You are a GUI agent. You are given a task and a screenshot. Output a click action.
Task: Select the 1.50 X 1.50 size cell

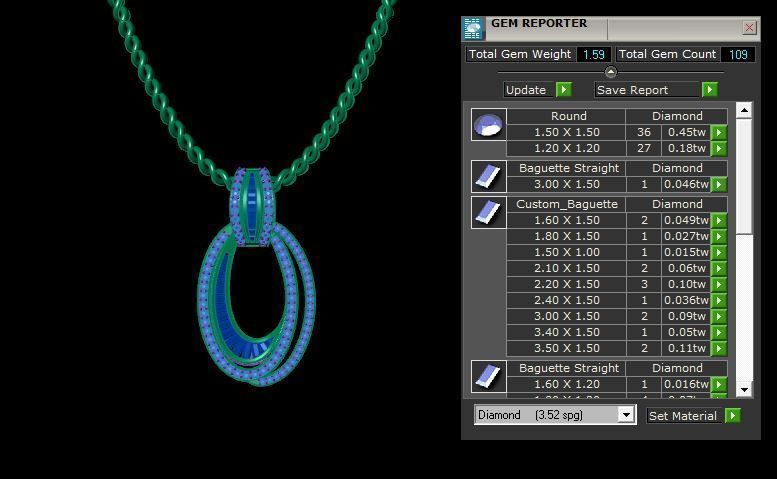coord(566,132)
